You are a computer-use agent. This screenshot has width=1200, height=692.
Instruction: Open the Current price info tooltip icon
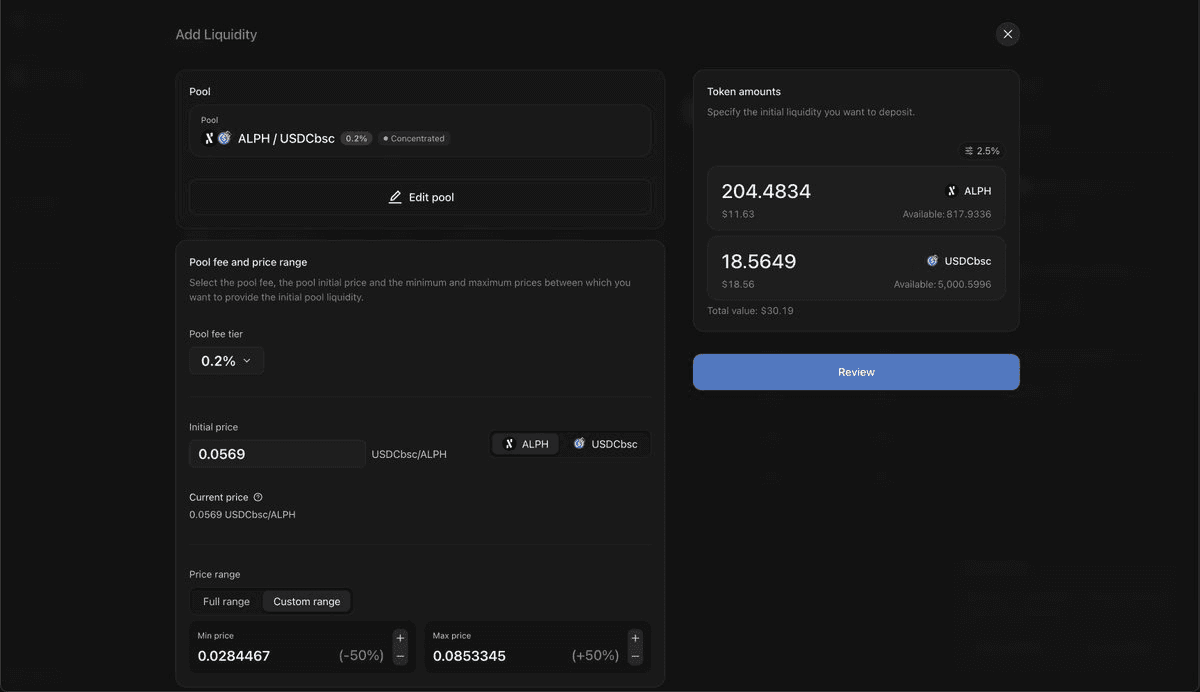(257, 496)
